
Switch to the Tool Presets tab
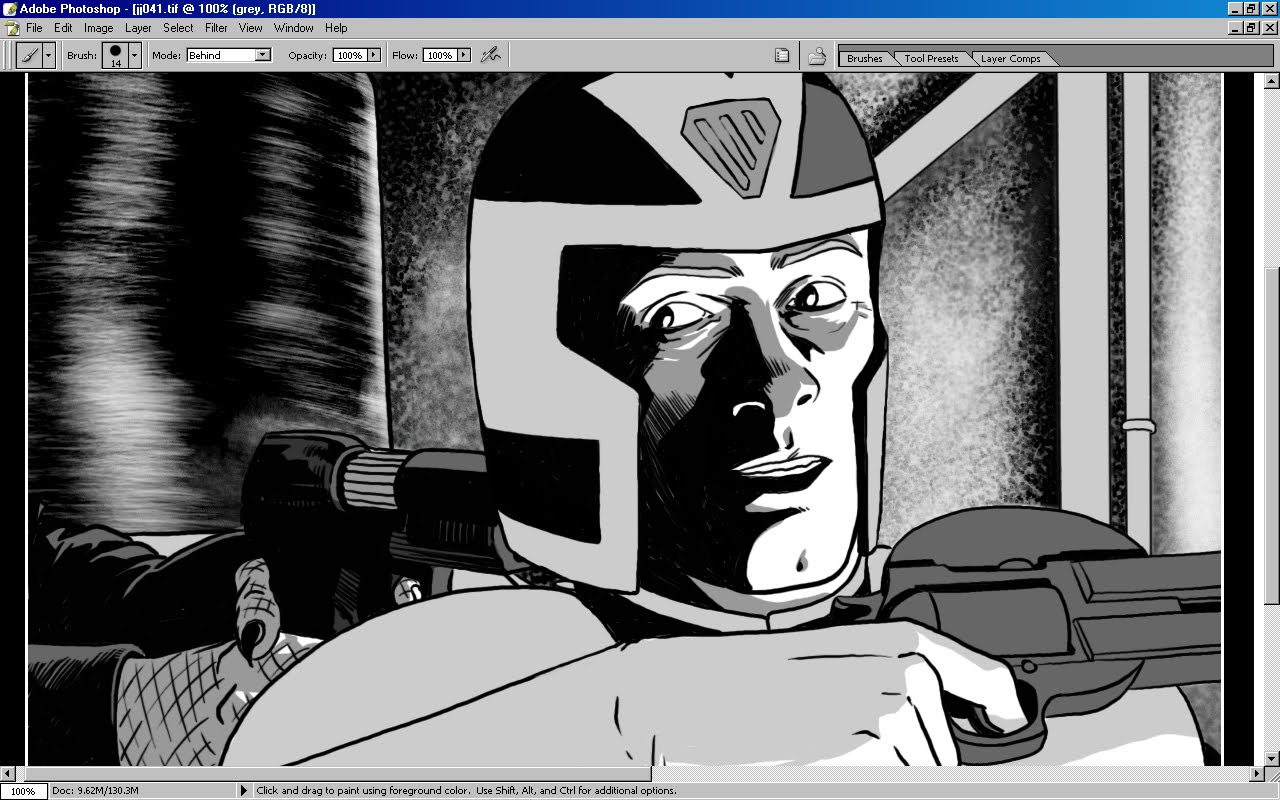click(931, 58)
